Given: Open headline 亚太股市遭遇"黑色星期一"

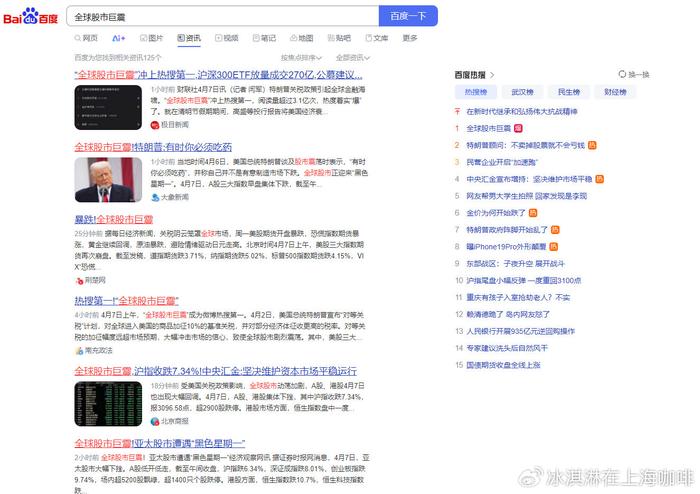Looking at the screenshot, I should tap(159, 443).
